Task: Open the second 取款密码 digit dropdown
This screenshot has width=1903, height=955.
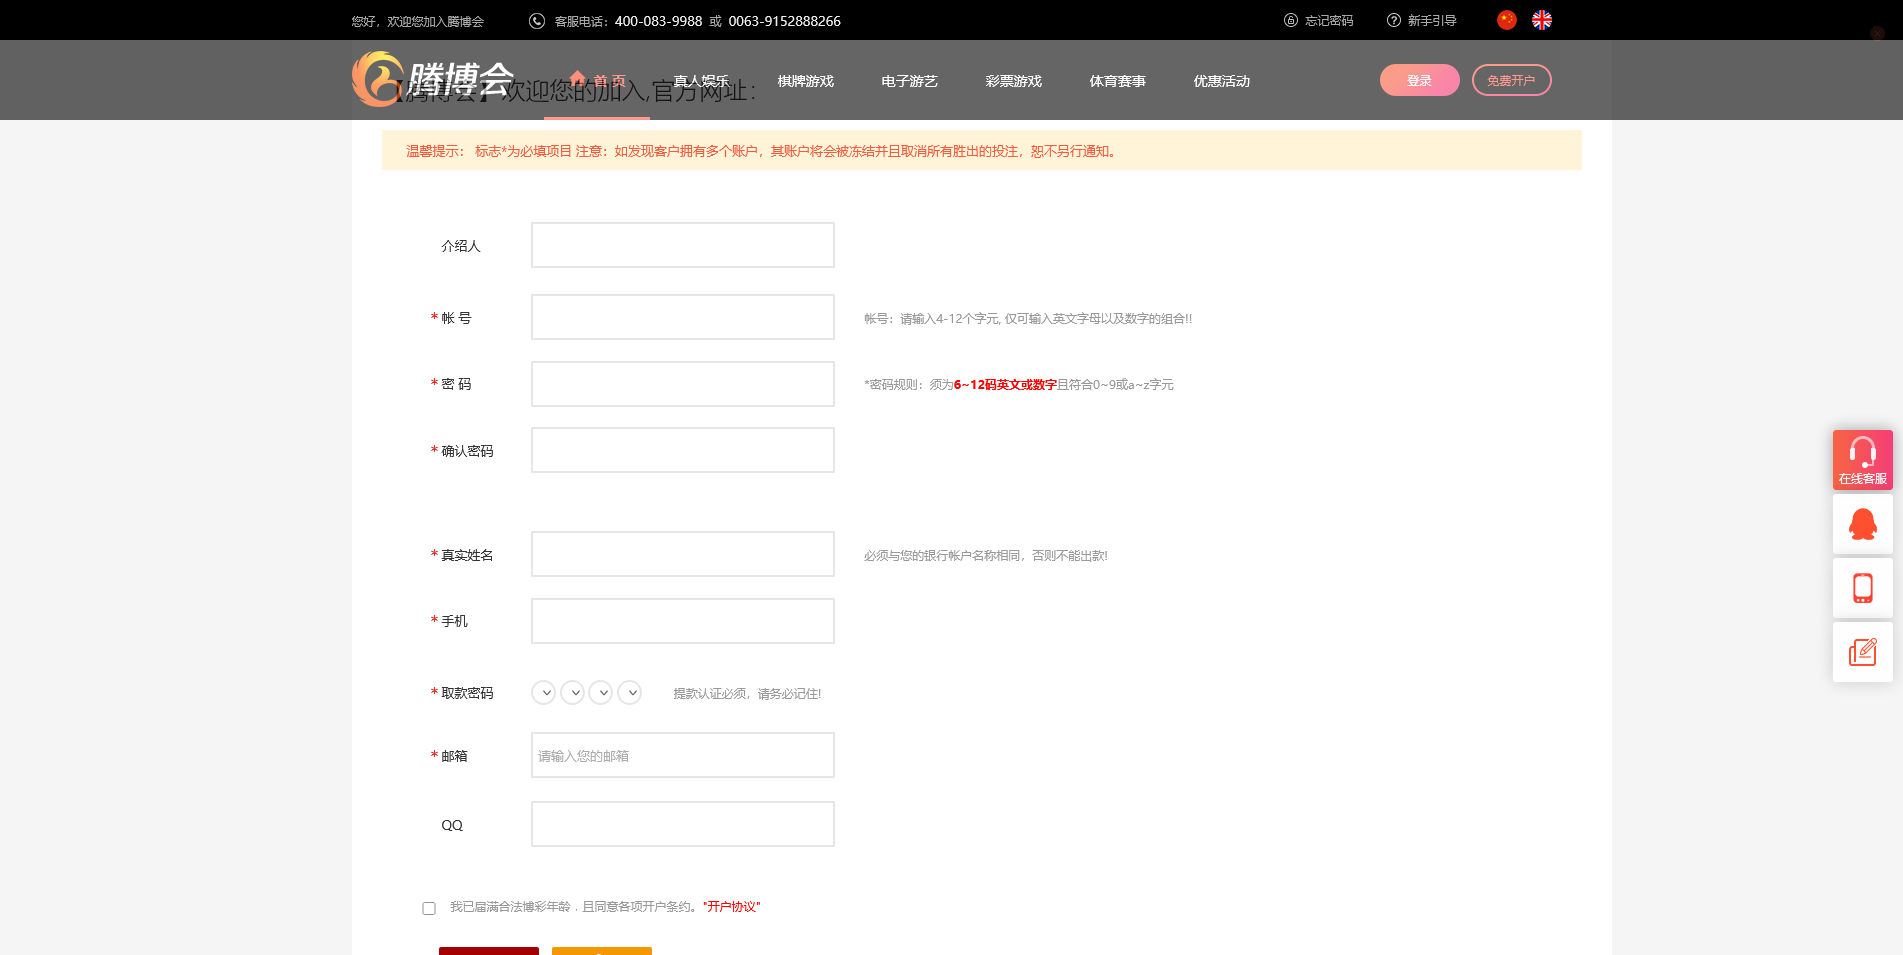Action: pos(573,693)
